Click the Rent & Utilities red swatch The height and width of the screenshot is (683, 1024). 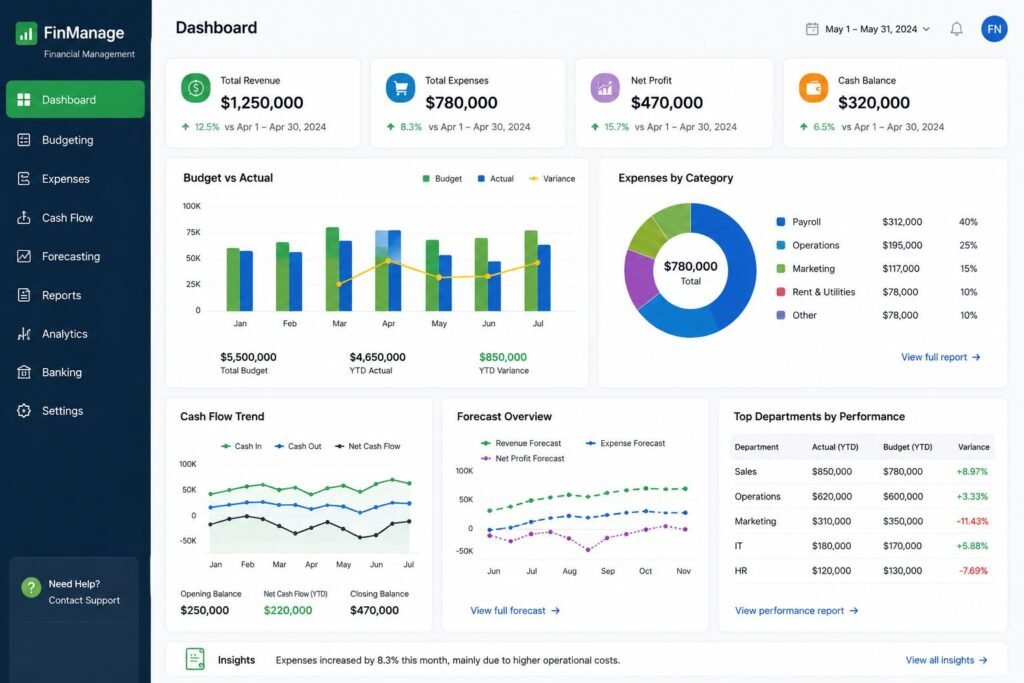click(780, 292)
